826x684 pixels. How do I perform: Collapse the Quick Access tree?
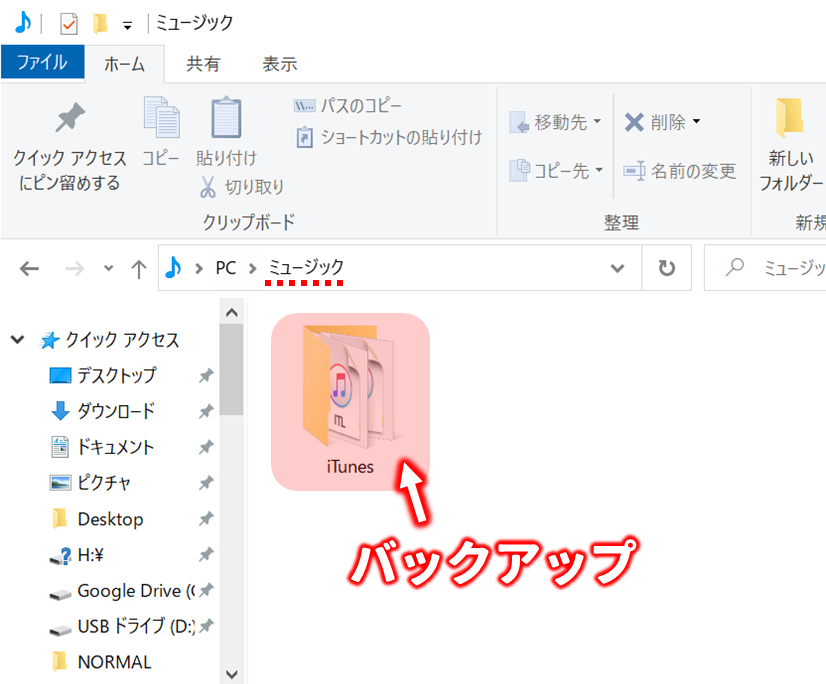tap(18, 340)
